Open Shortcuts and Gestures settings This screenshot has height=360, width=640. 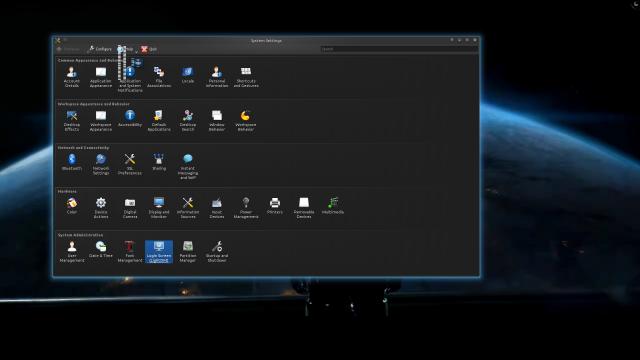[246, 77]
